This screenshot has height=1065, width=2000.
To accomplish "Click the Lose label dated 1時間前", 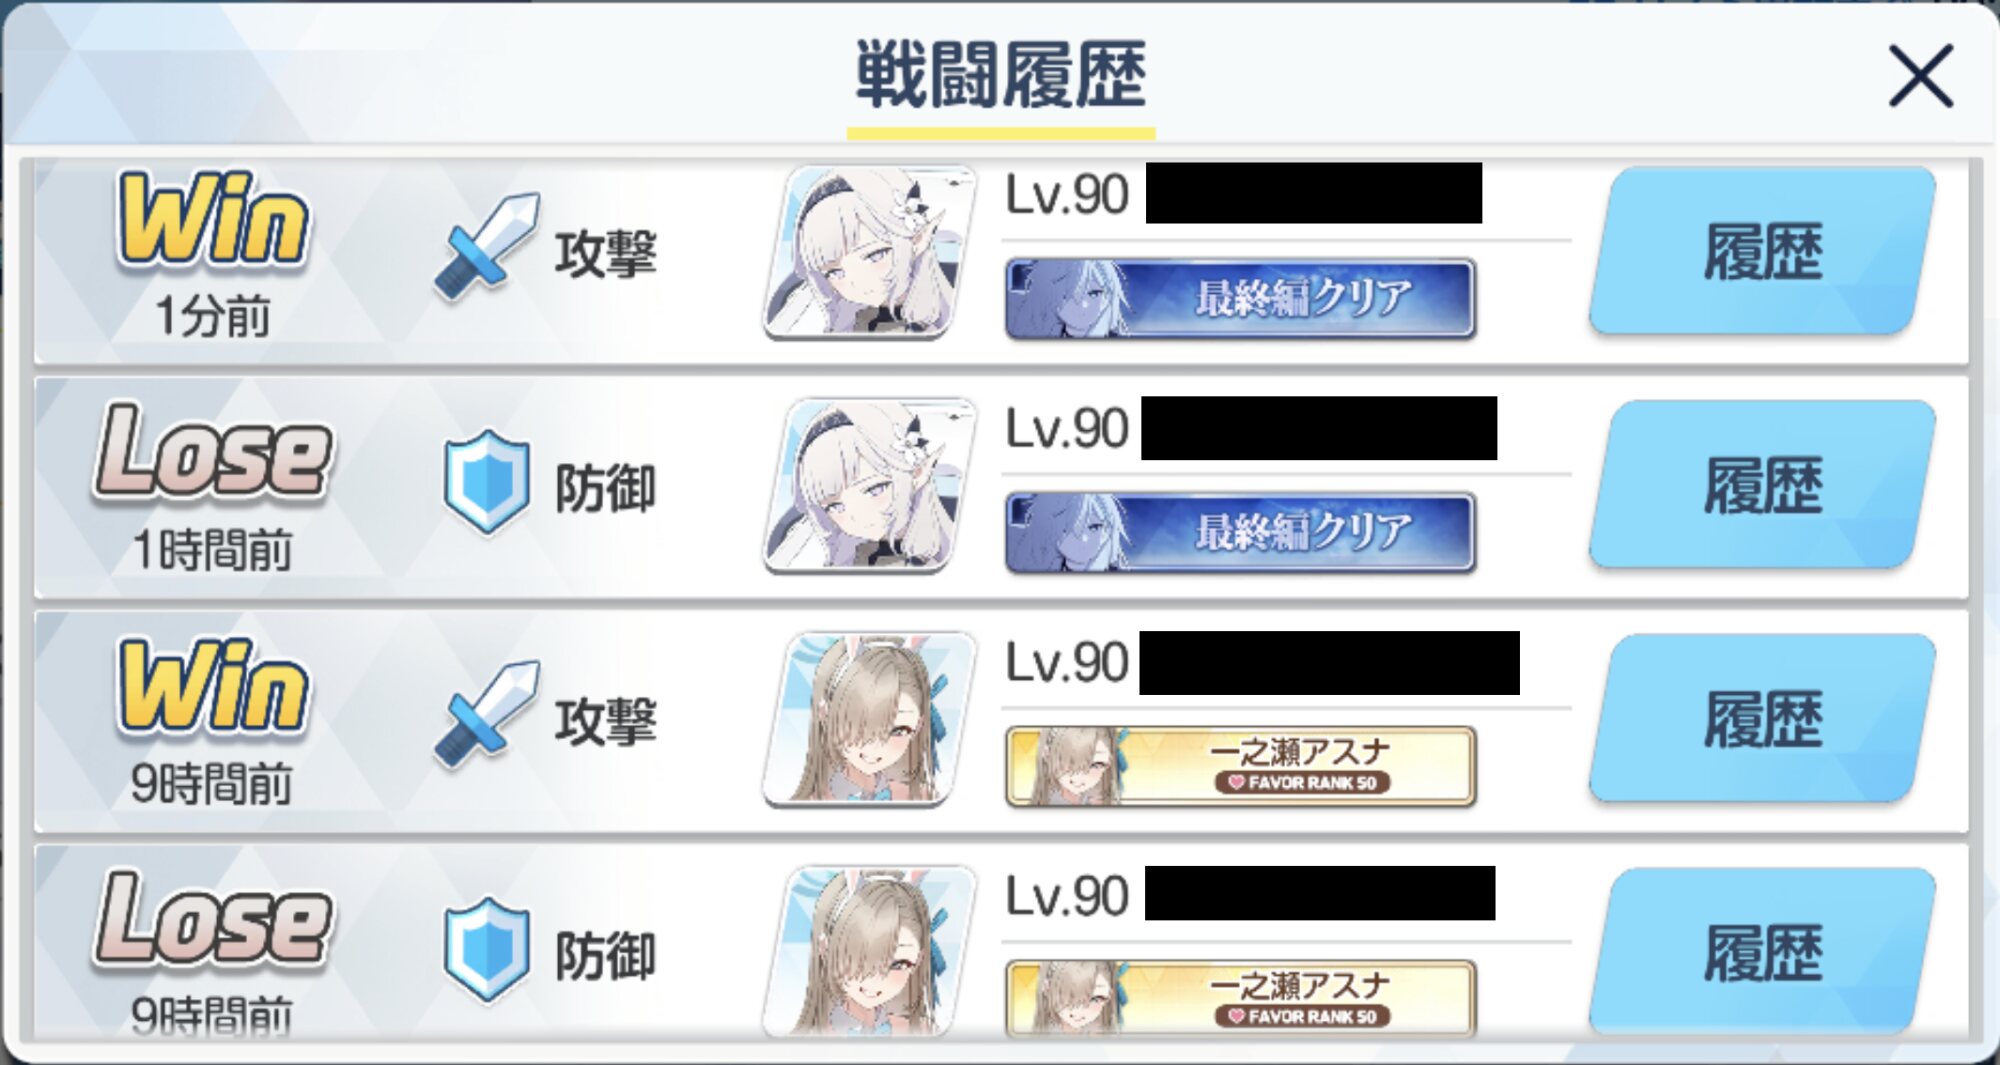I will tap(212, 452).
